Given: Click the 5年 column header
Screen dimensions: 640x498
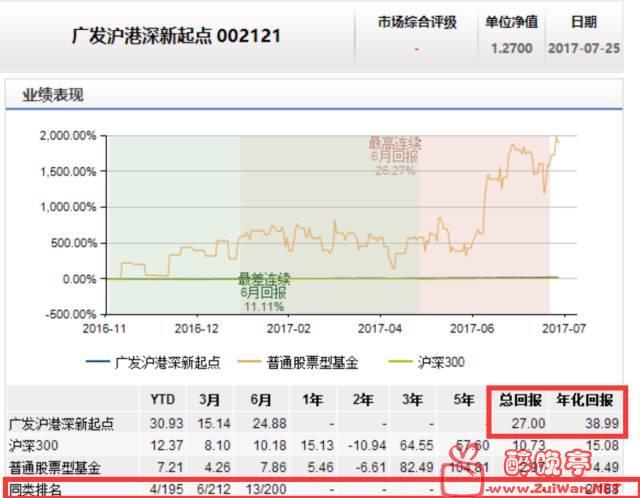Looking at the screenshot, I should [464, 399].
